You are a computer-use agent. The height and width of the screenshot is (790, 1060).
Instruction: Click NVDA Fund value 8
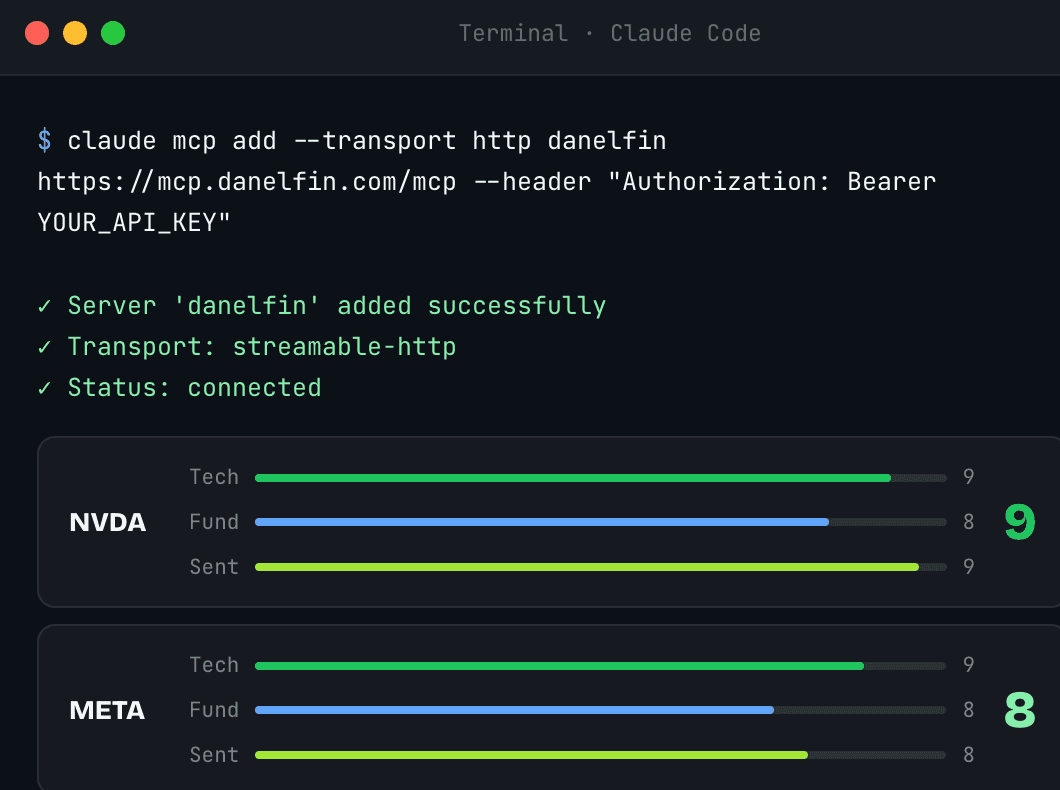(x=969, y=522)
